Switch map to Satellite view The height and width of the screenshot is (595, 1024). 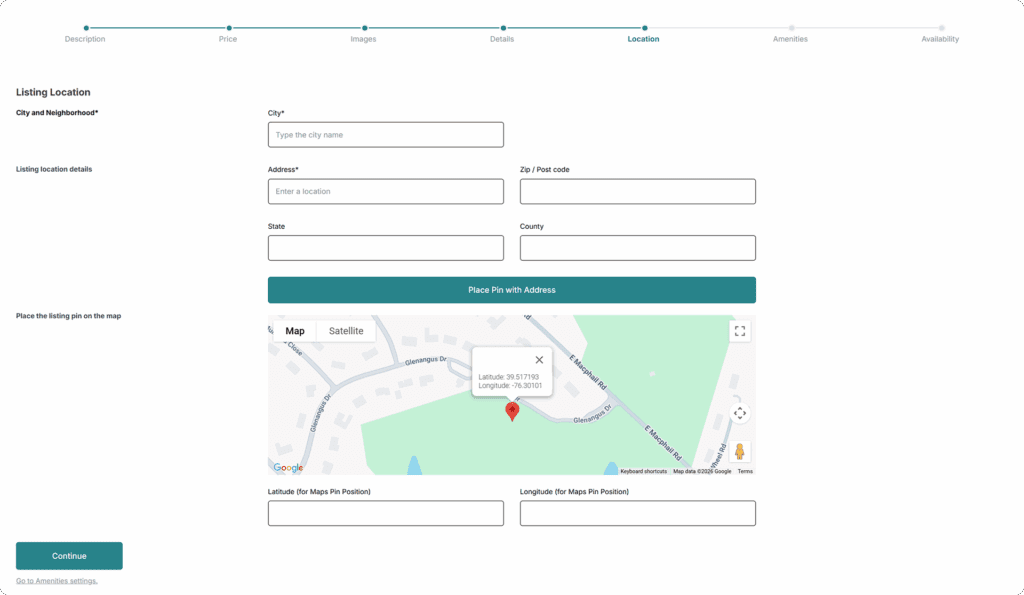point(346,331)
